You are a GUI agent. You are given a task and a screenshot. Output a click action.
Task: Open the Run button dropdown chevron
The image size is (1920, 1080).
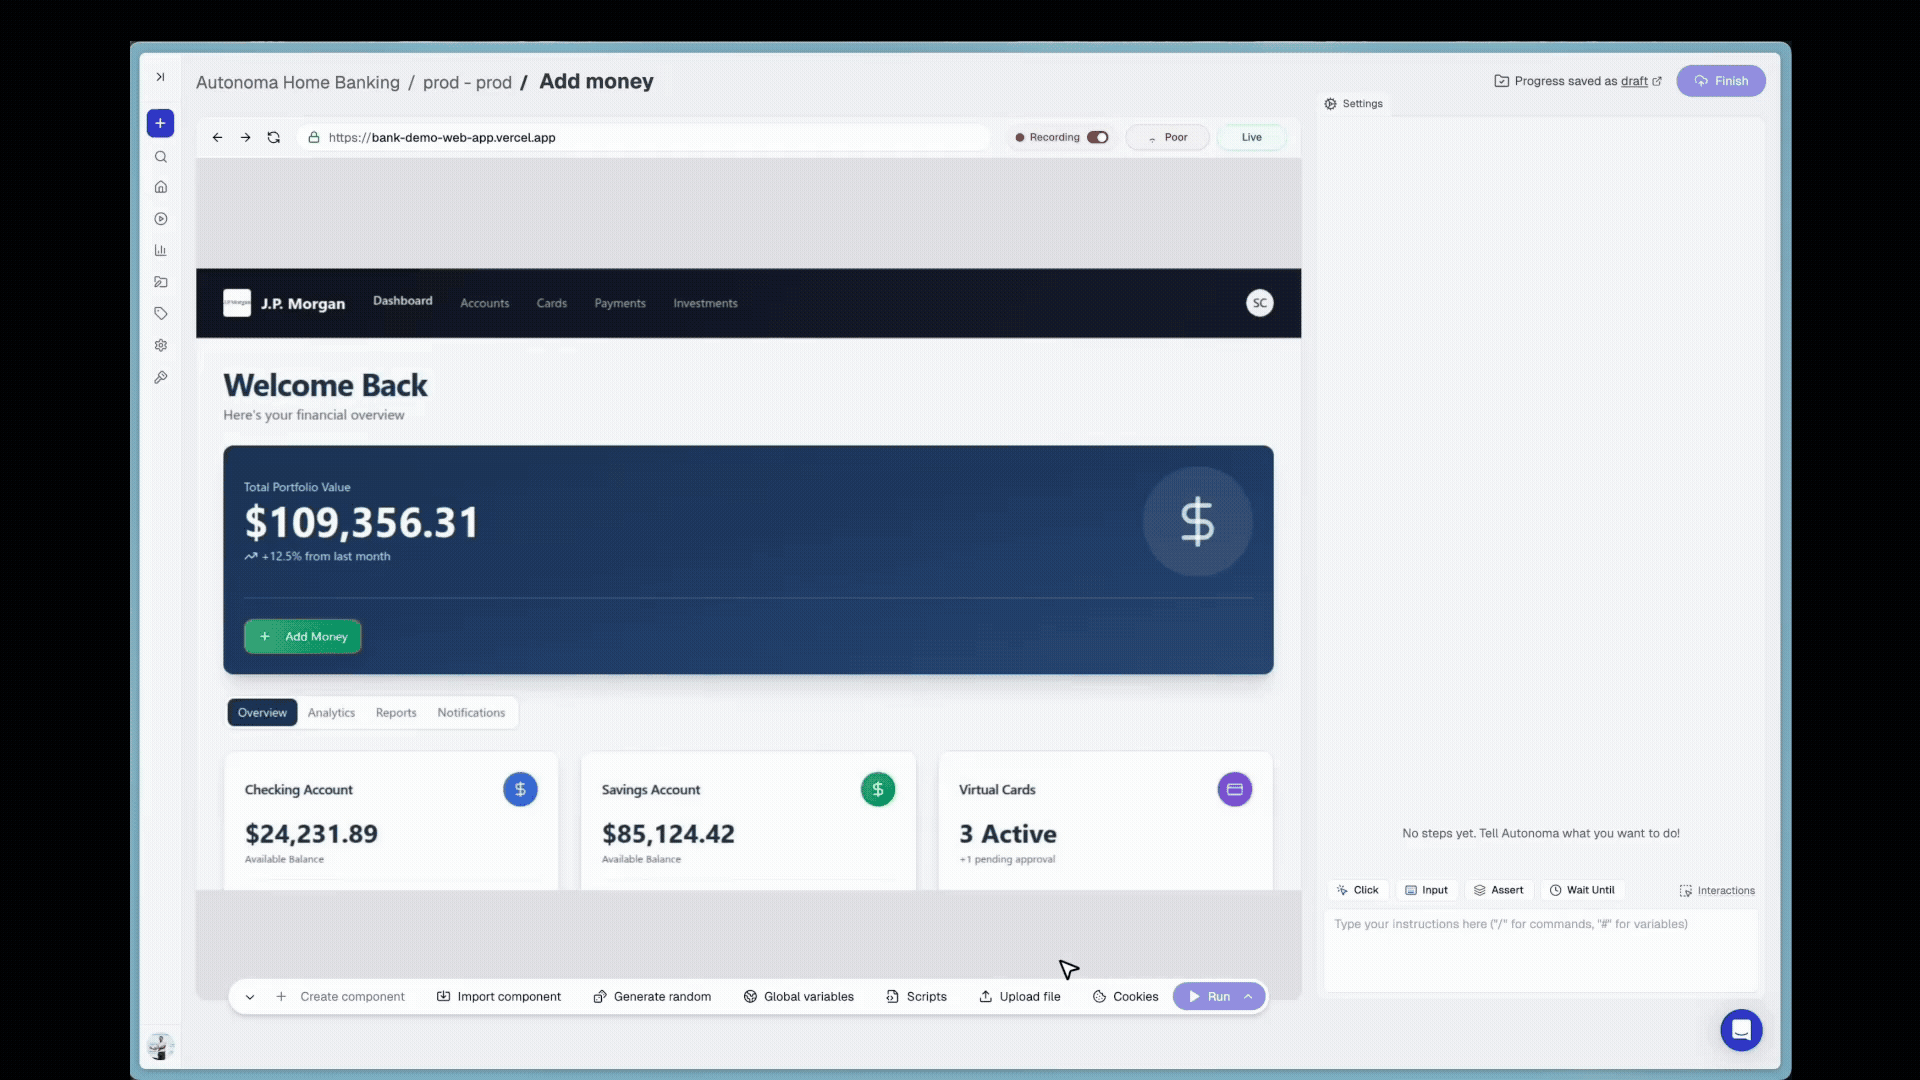point(1248,997)
